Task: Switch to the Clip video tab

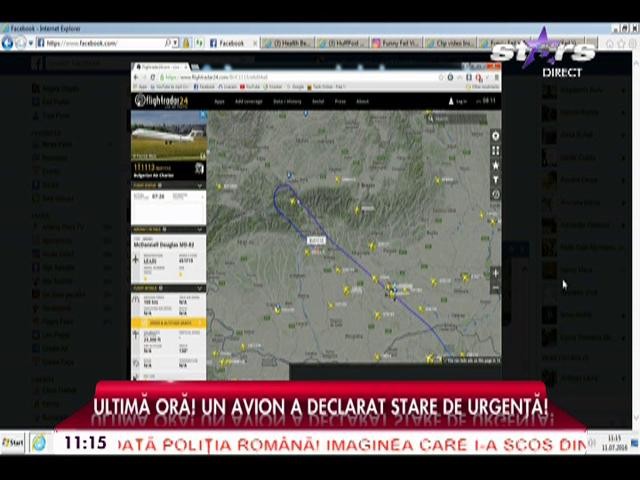Action: pyautogui.click(x=451, y=43)
